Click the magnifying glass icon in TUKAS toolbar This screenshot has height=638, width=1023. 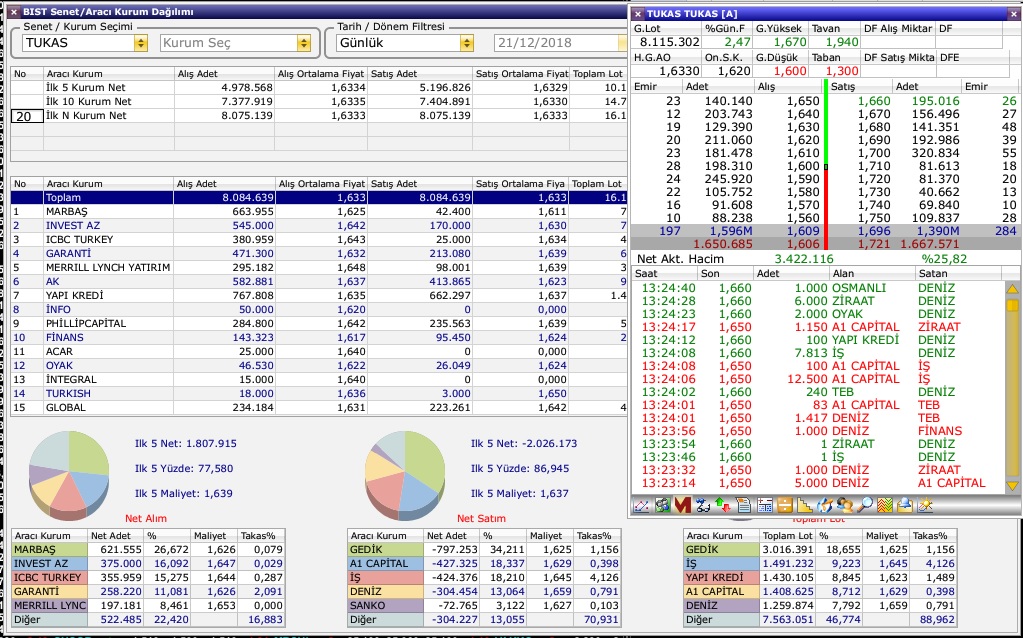[865, 505]
